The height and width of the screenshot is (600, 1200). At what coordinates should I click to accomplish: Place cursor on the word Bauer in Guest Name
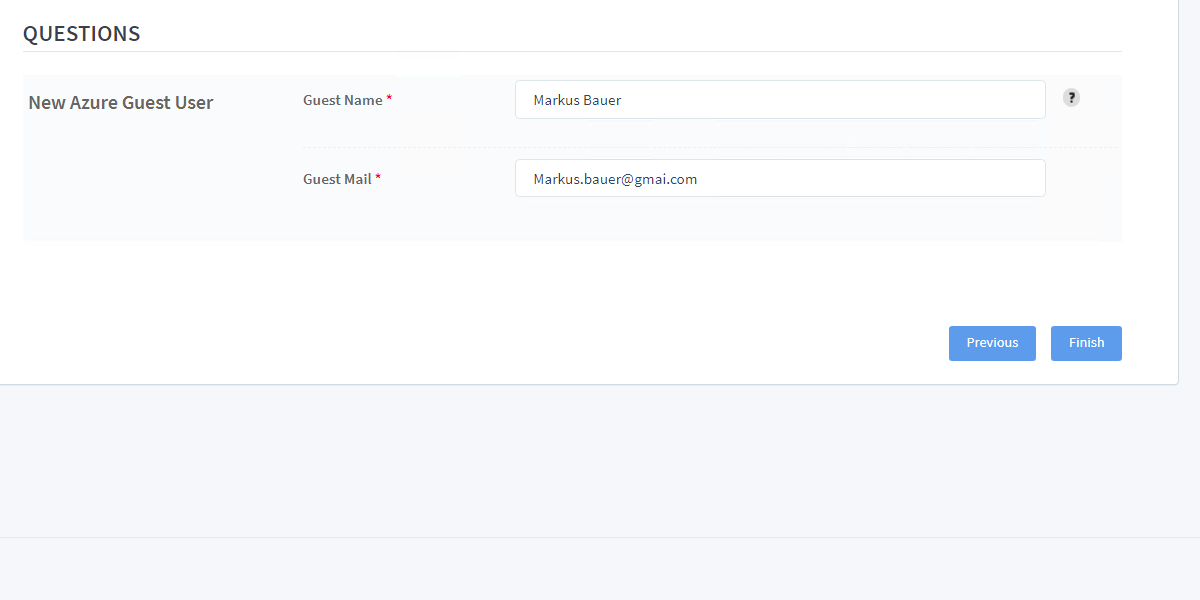(602, 100)
